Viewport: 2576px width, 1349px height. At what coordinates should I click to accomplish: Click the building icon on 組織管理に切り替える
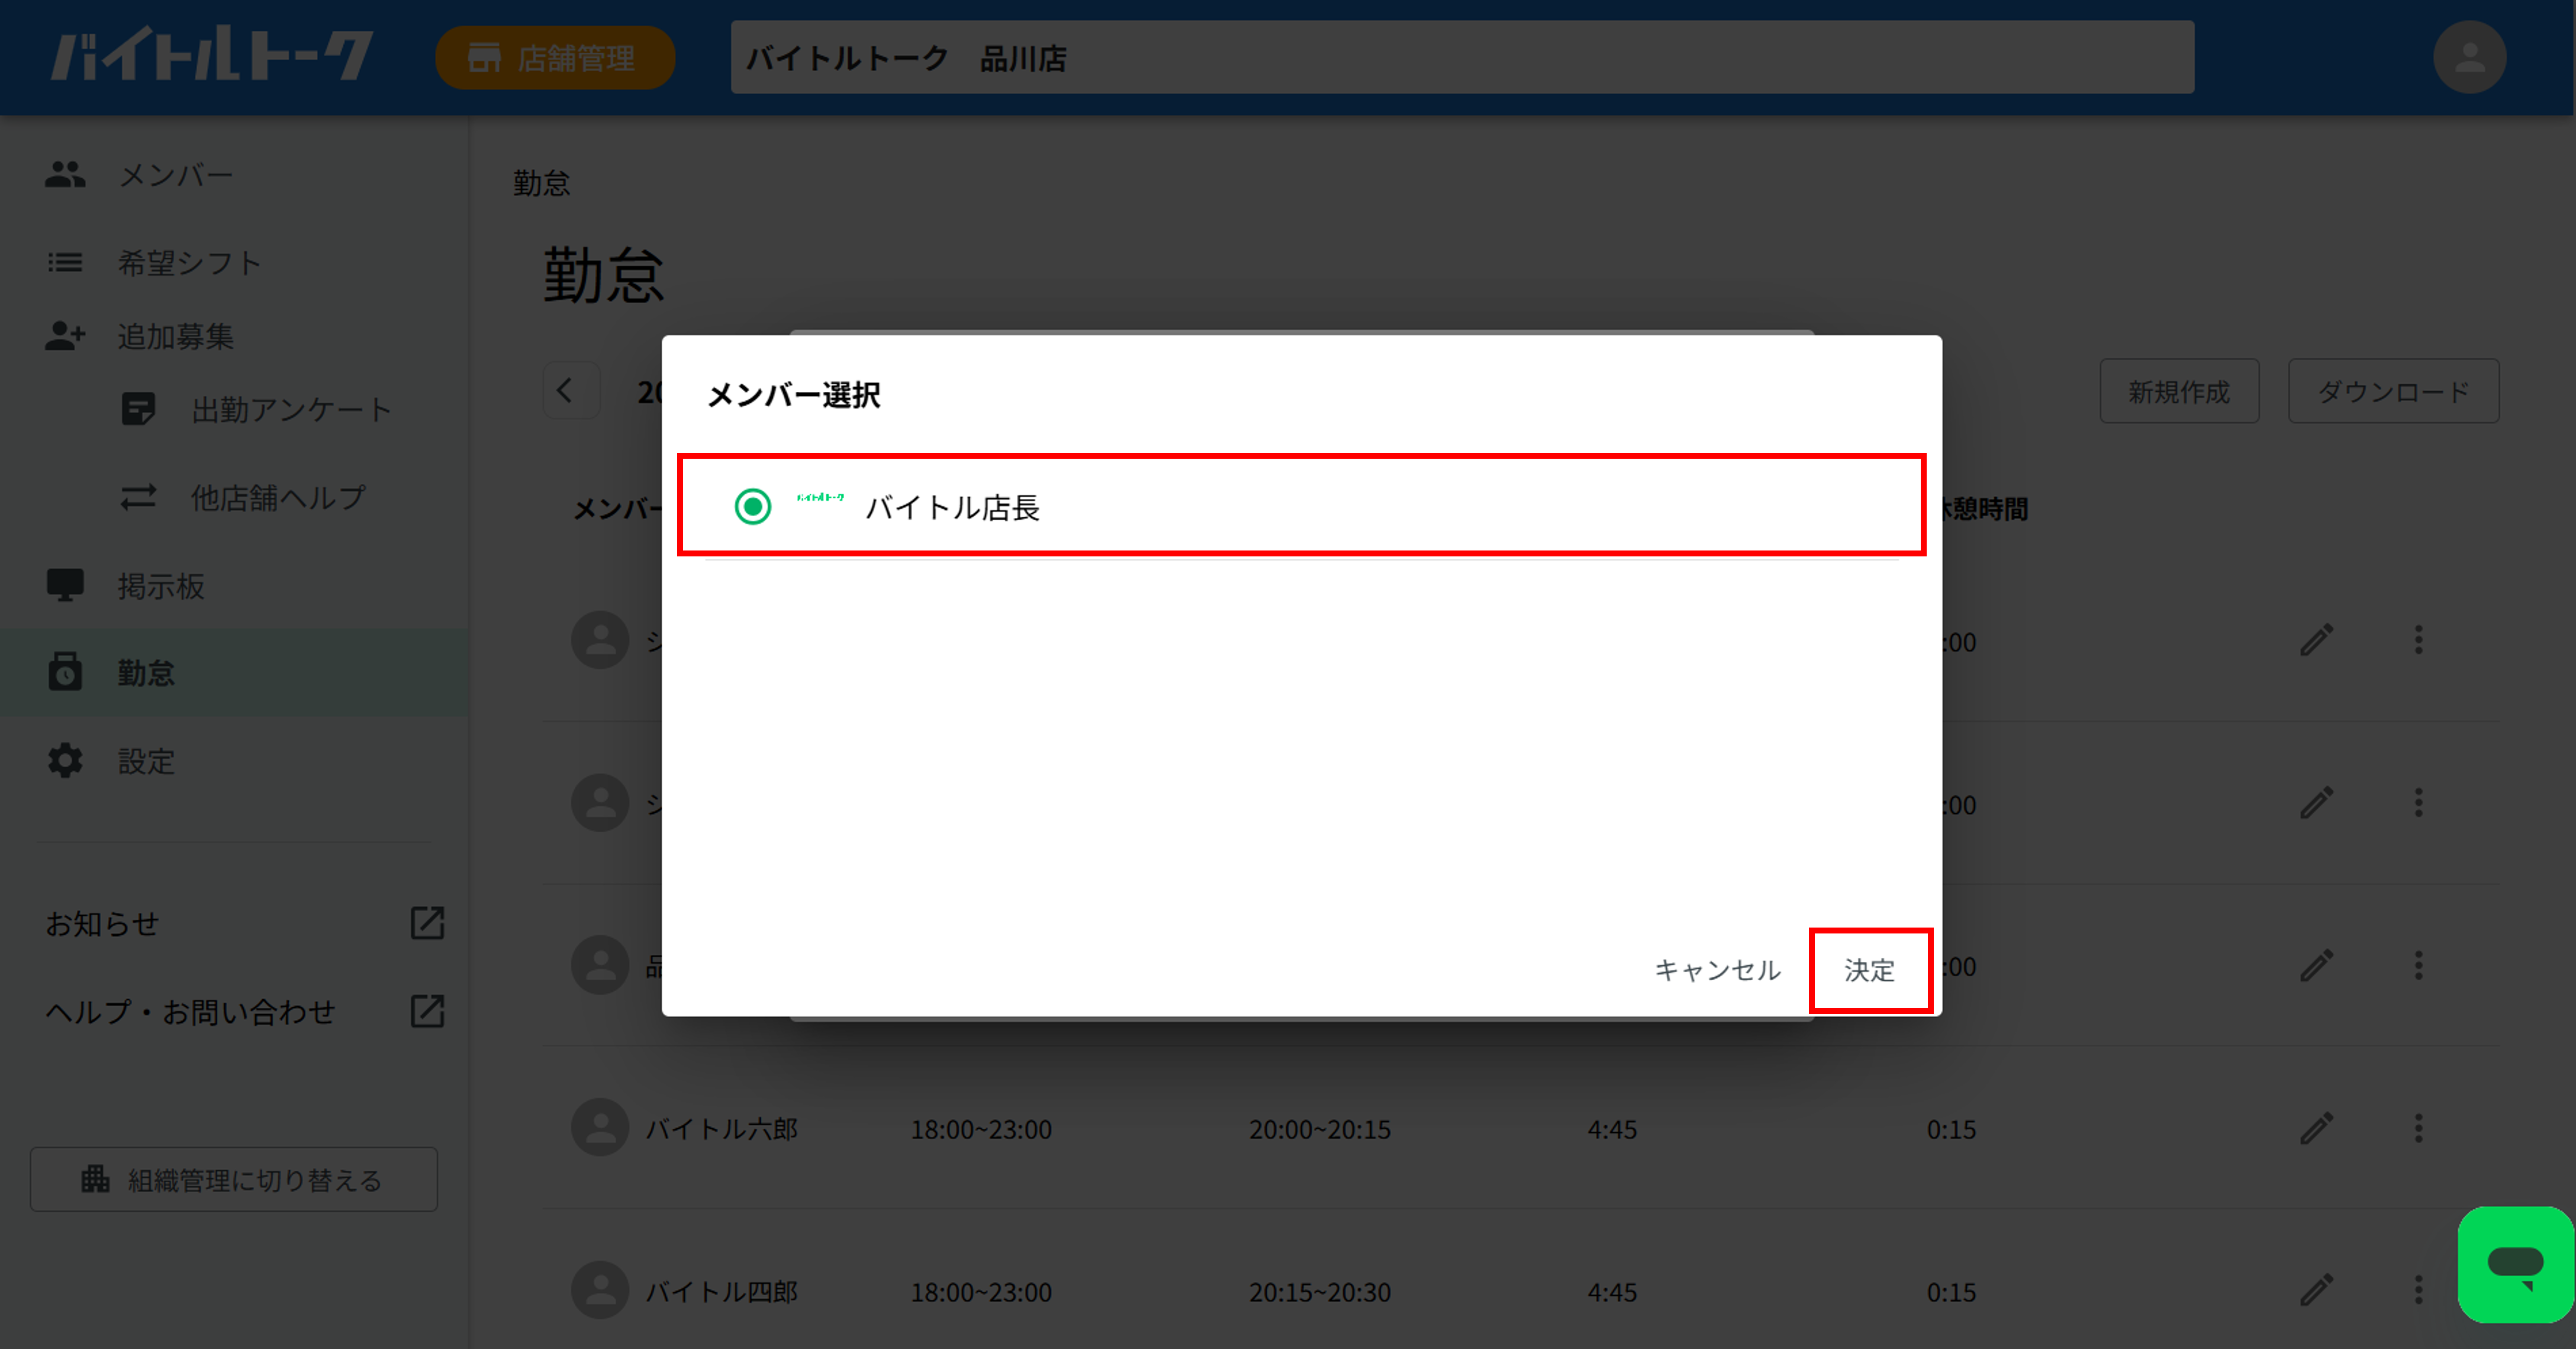[95, 1179]
